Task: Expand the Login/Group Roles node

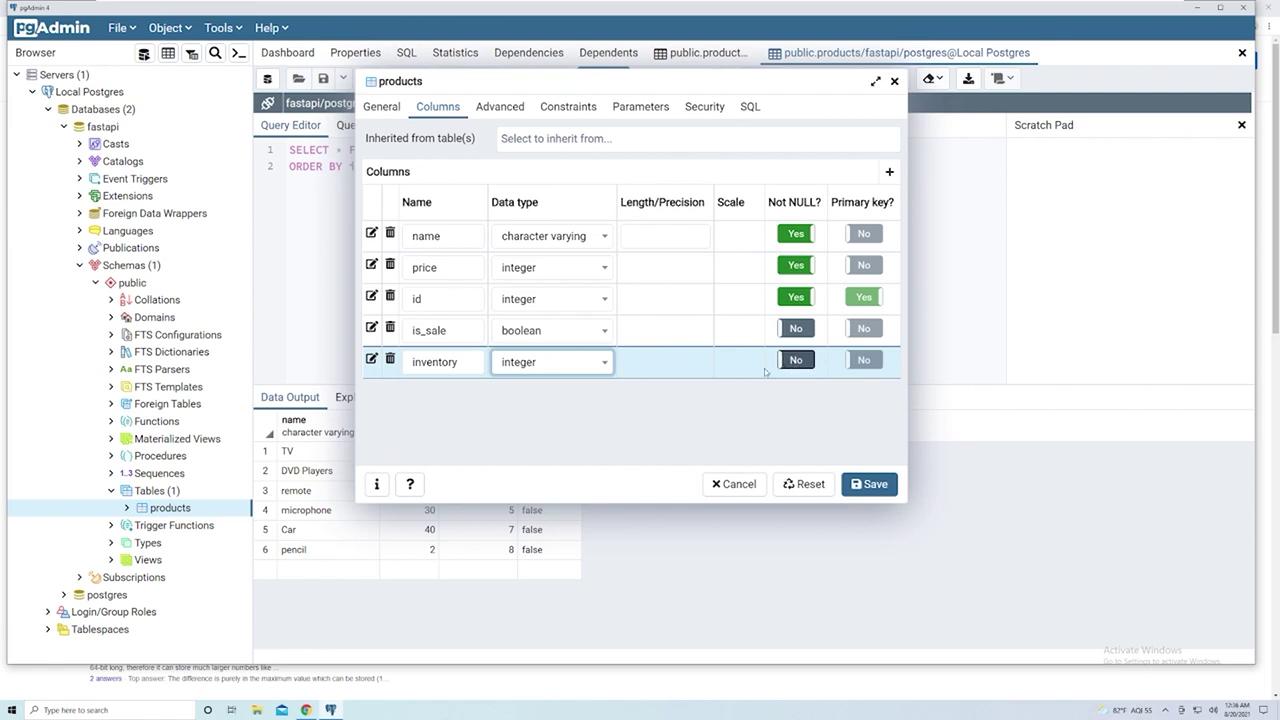Action: coord(48,612)
